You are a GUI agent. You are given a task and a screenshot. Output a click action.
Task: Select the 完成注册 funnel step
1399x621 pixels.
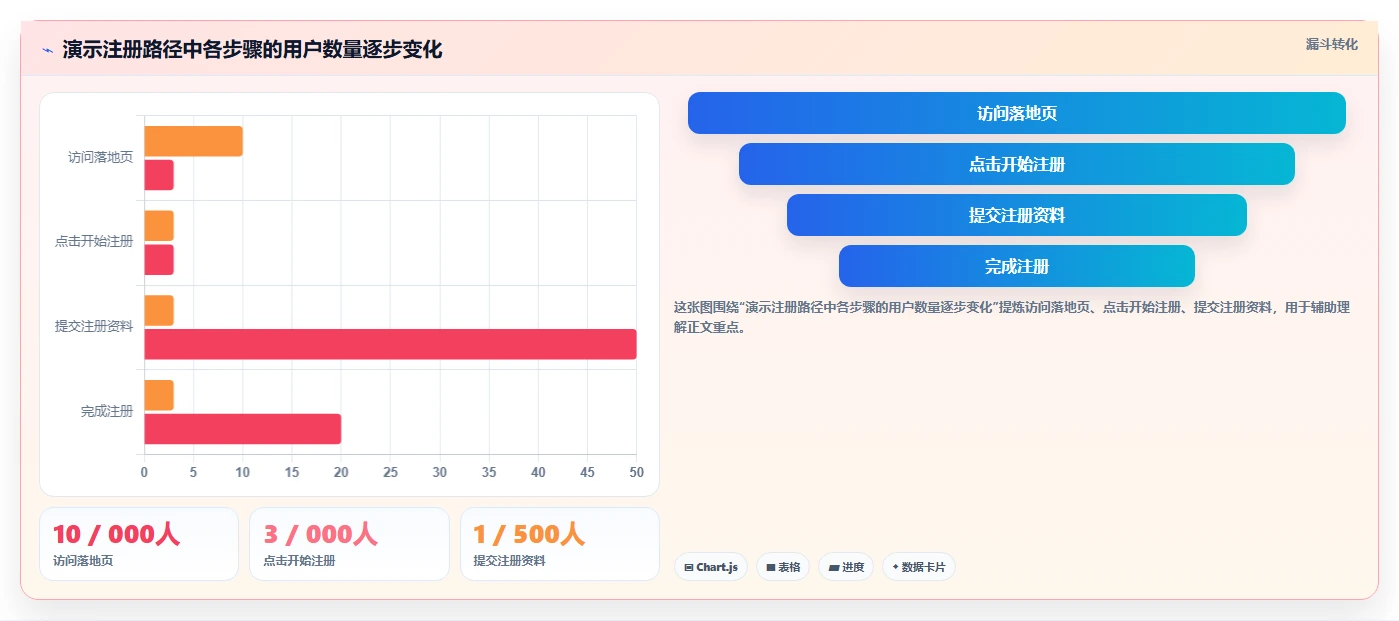point(1017,266)
